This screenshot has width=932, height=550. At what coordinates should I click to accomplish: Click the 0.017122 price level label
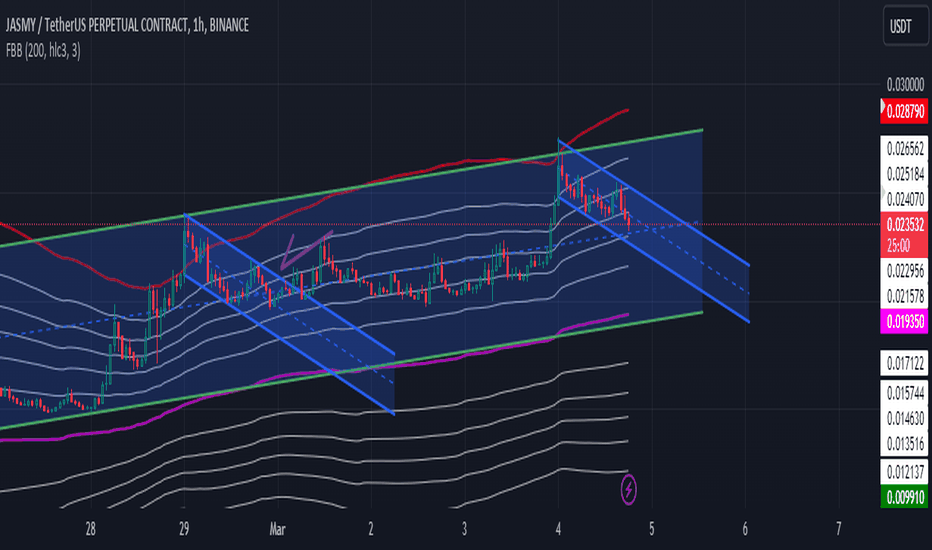904,363
